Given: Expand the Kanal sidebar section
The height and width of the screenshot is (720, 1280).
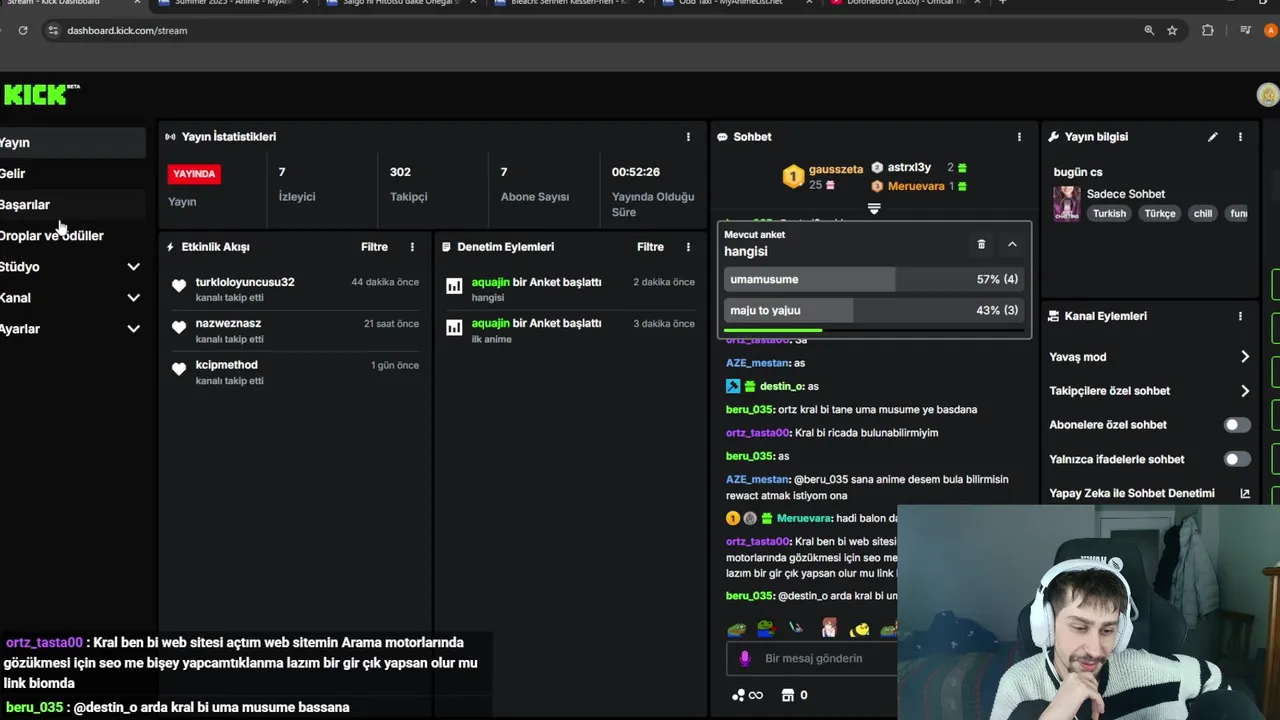Looking at the screenshot, I should pyautogui.click(x=133, y=298).
